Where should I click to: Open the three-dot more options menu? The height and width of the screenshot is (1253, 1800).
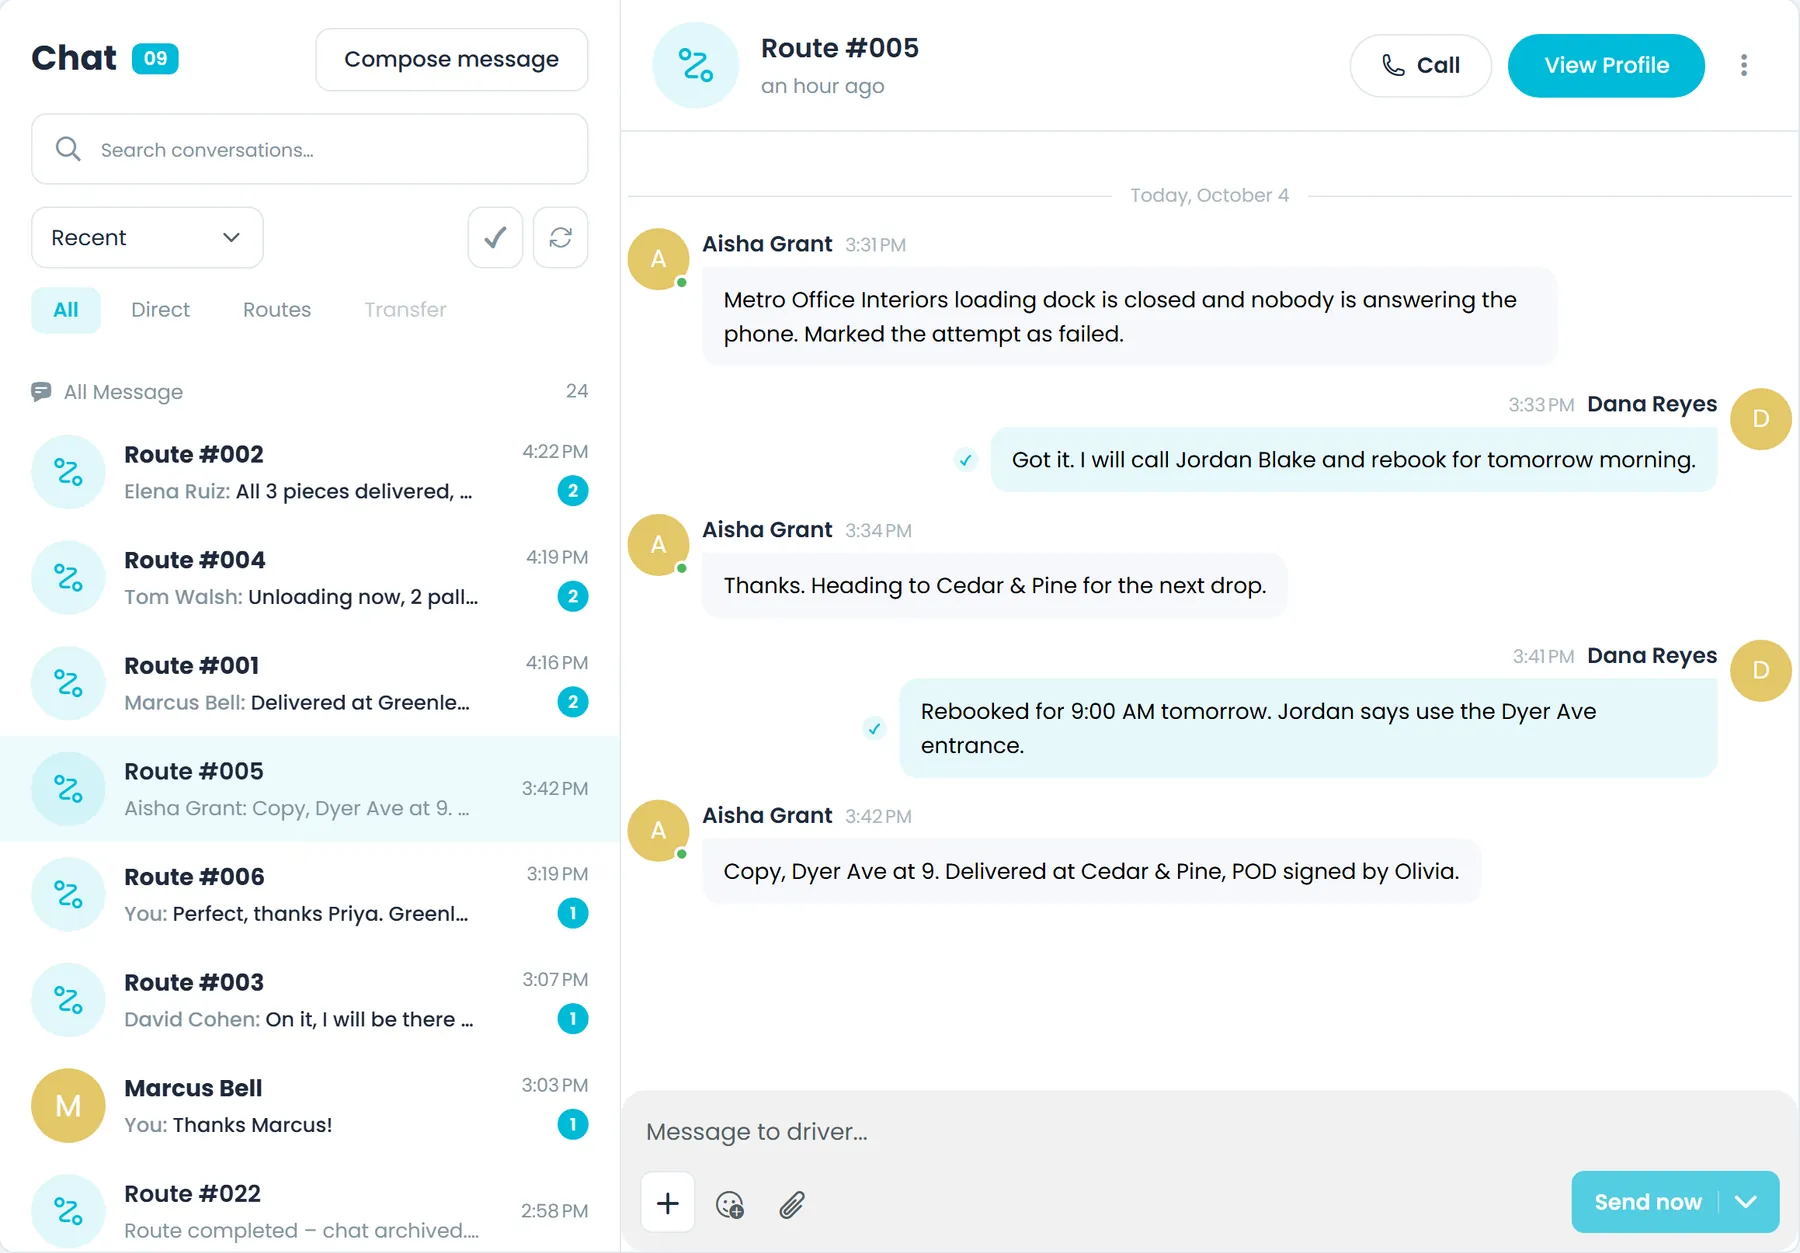pos(1744,65)
